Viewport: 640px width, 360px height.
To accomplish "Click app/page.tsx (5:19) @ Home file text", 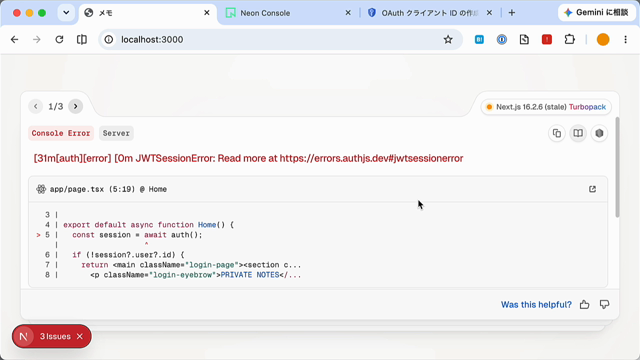I will pos(108,189).
